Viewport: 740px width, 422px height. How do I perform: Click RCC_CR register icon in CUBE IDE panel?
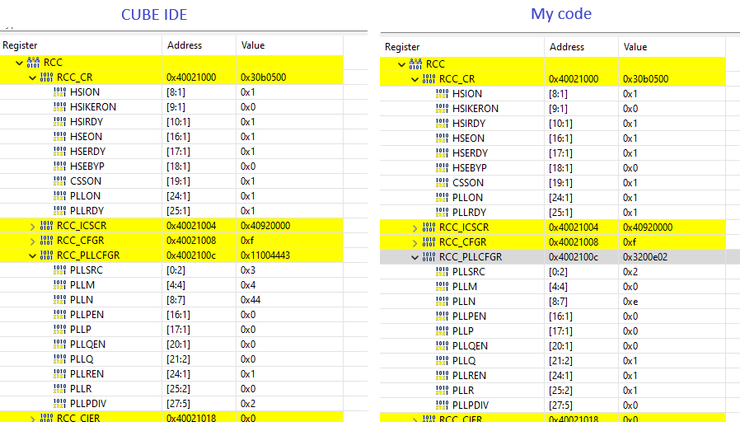point(47,77)
